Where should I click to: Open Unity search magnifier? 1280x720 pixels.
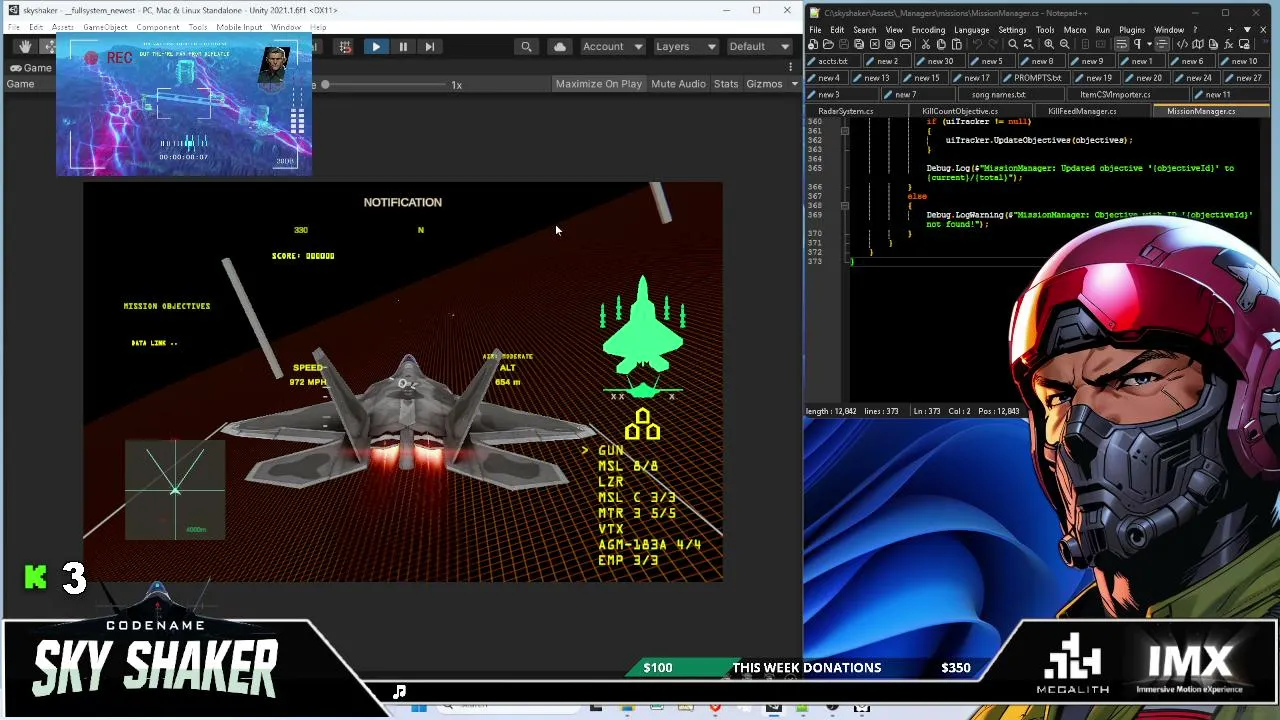(x=526, y=46)
